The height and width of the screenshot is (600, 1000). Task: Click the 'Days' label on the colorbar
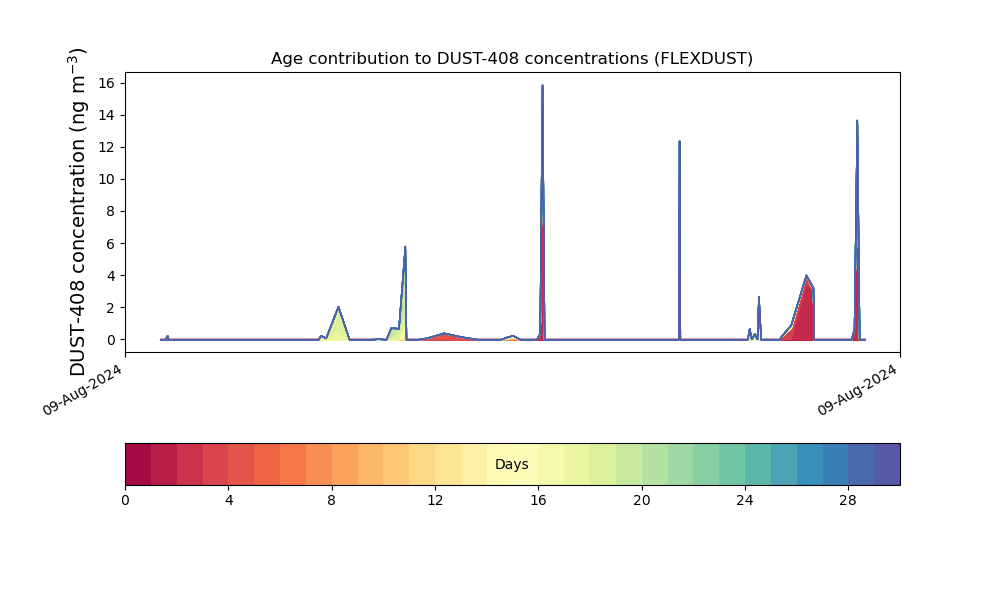click(511, 465)
